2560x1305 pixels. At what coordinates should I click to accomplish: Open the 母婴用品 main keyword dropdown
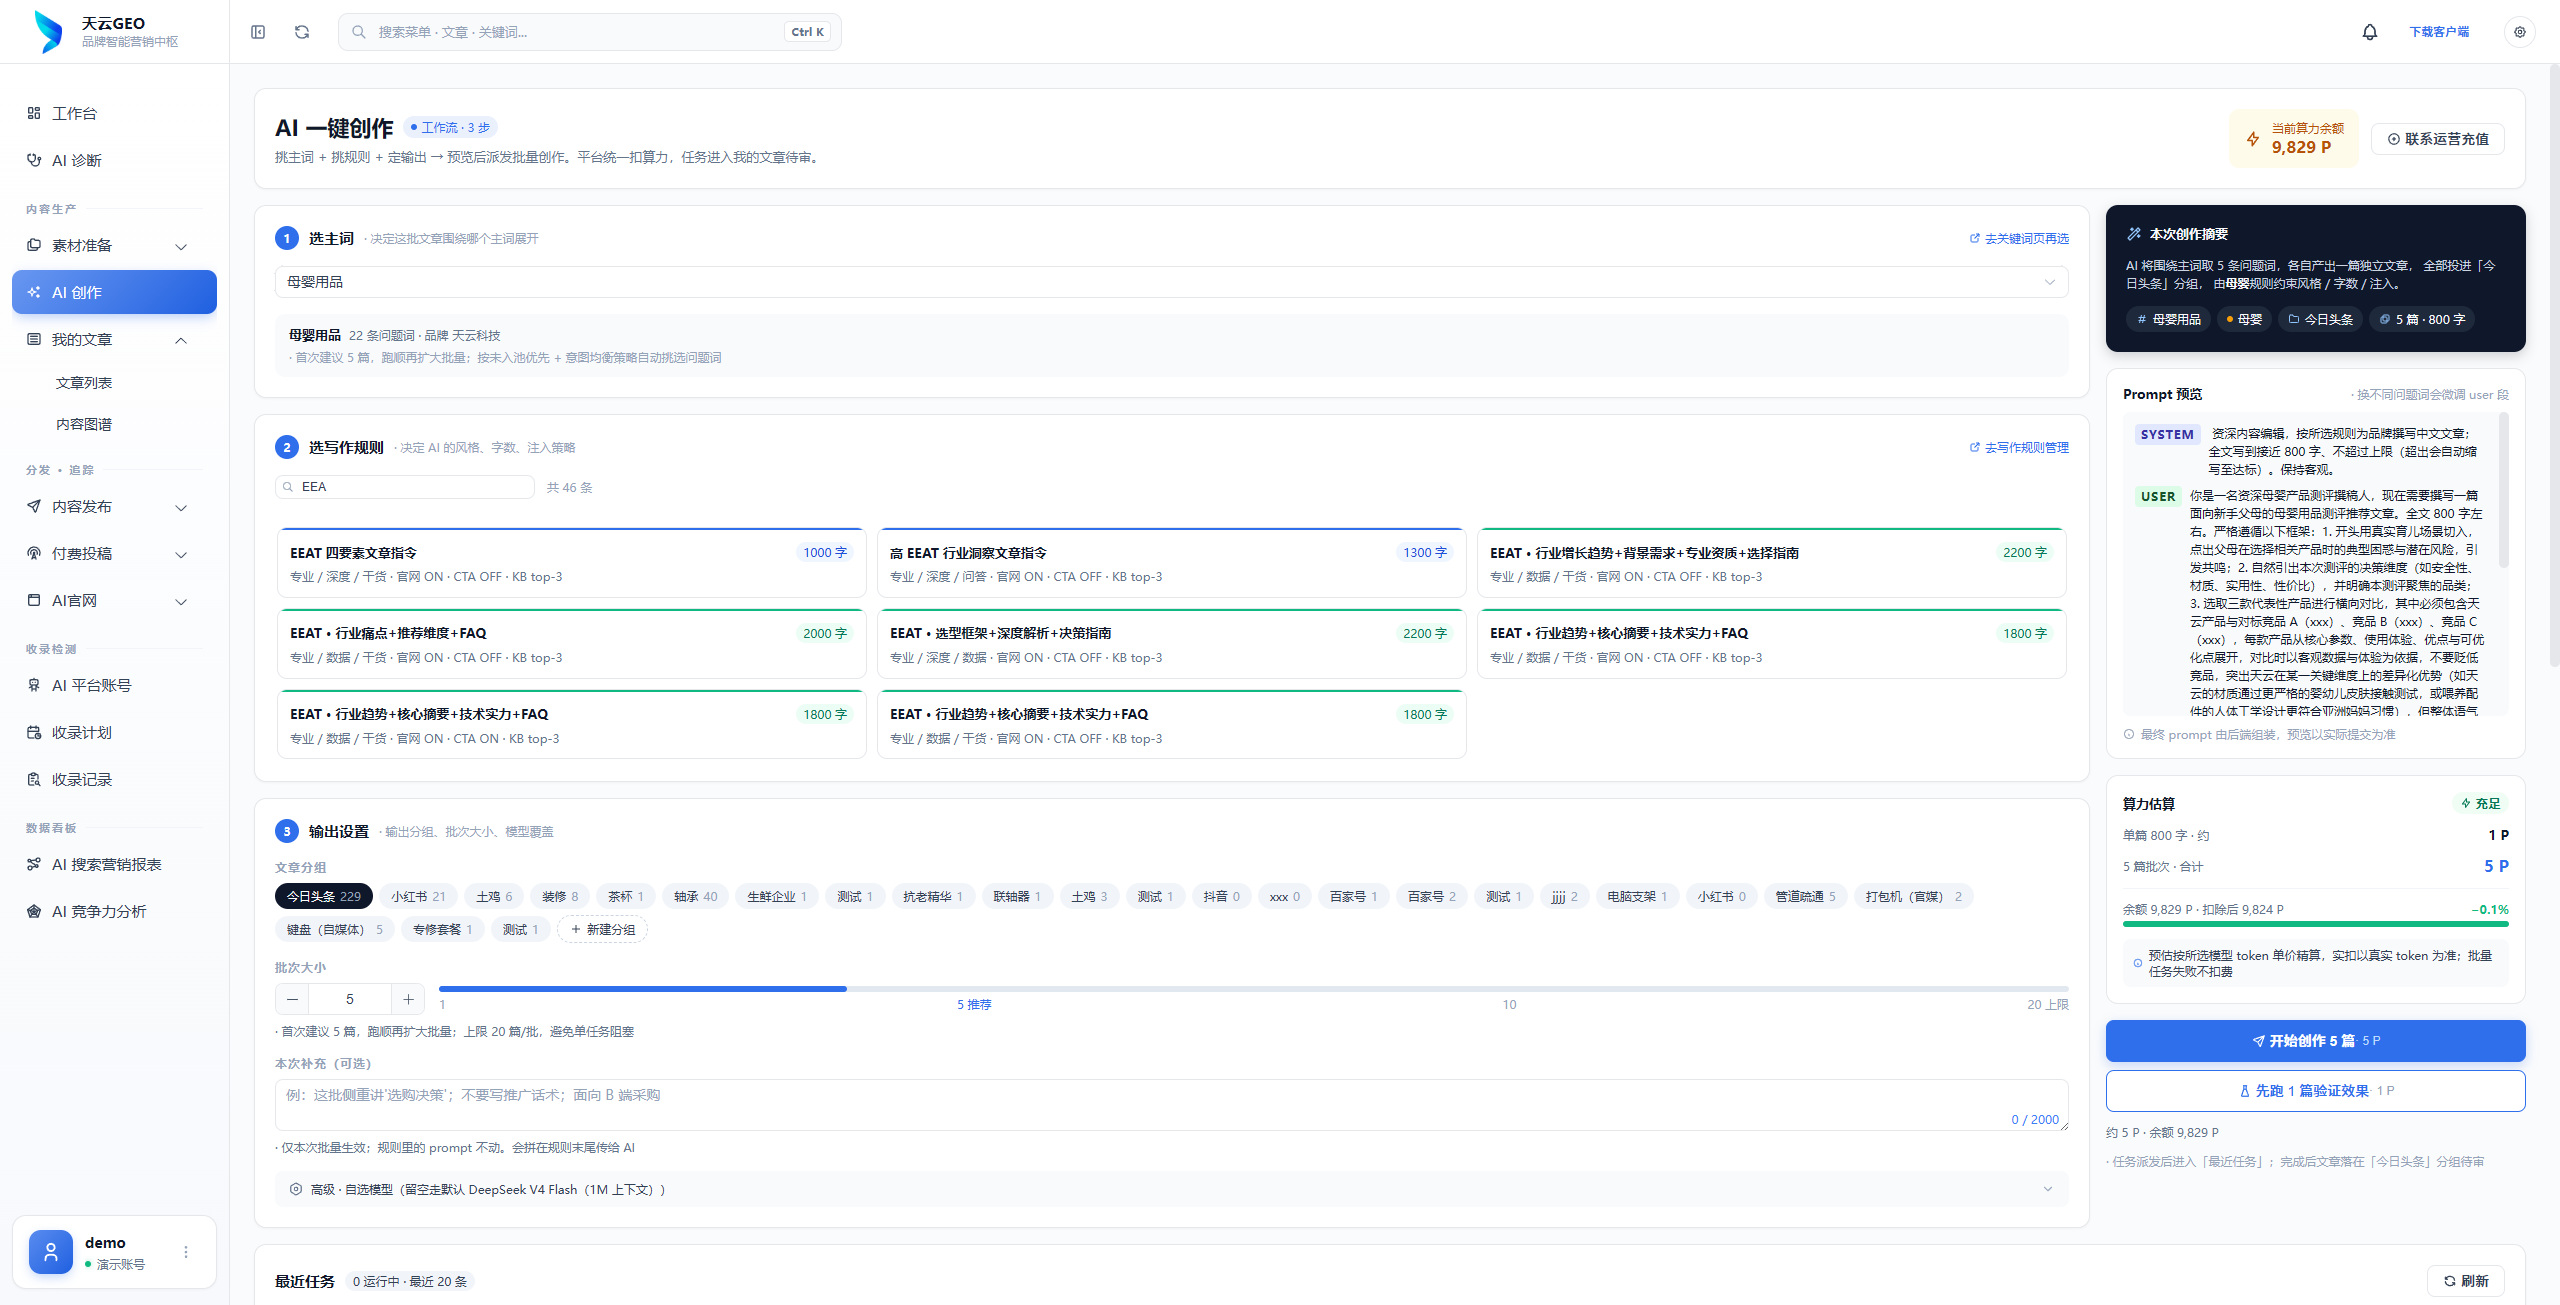tap(1171, 282)
